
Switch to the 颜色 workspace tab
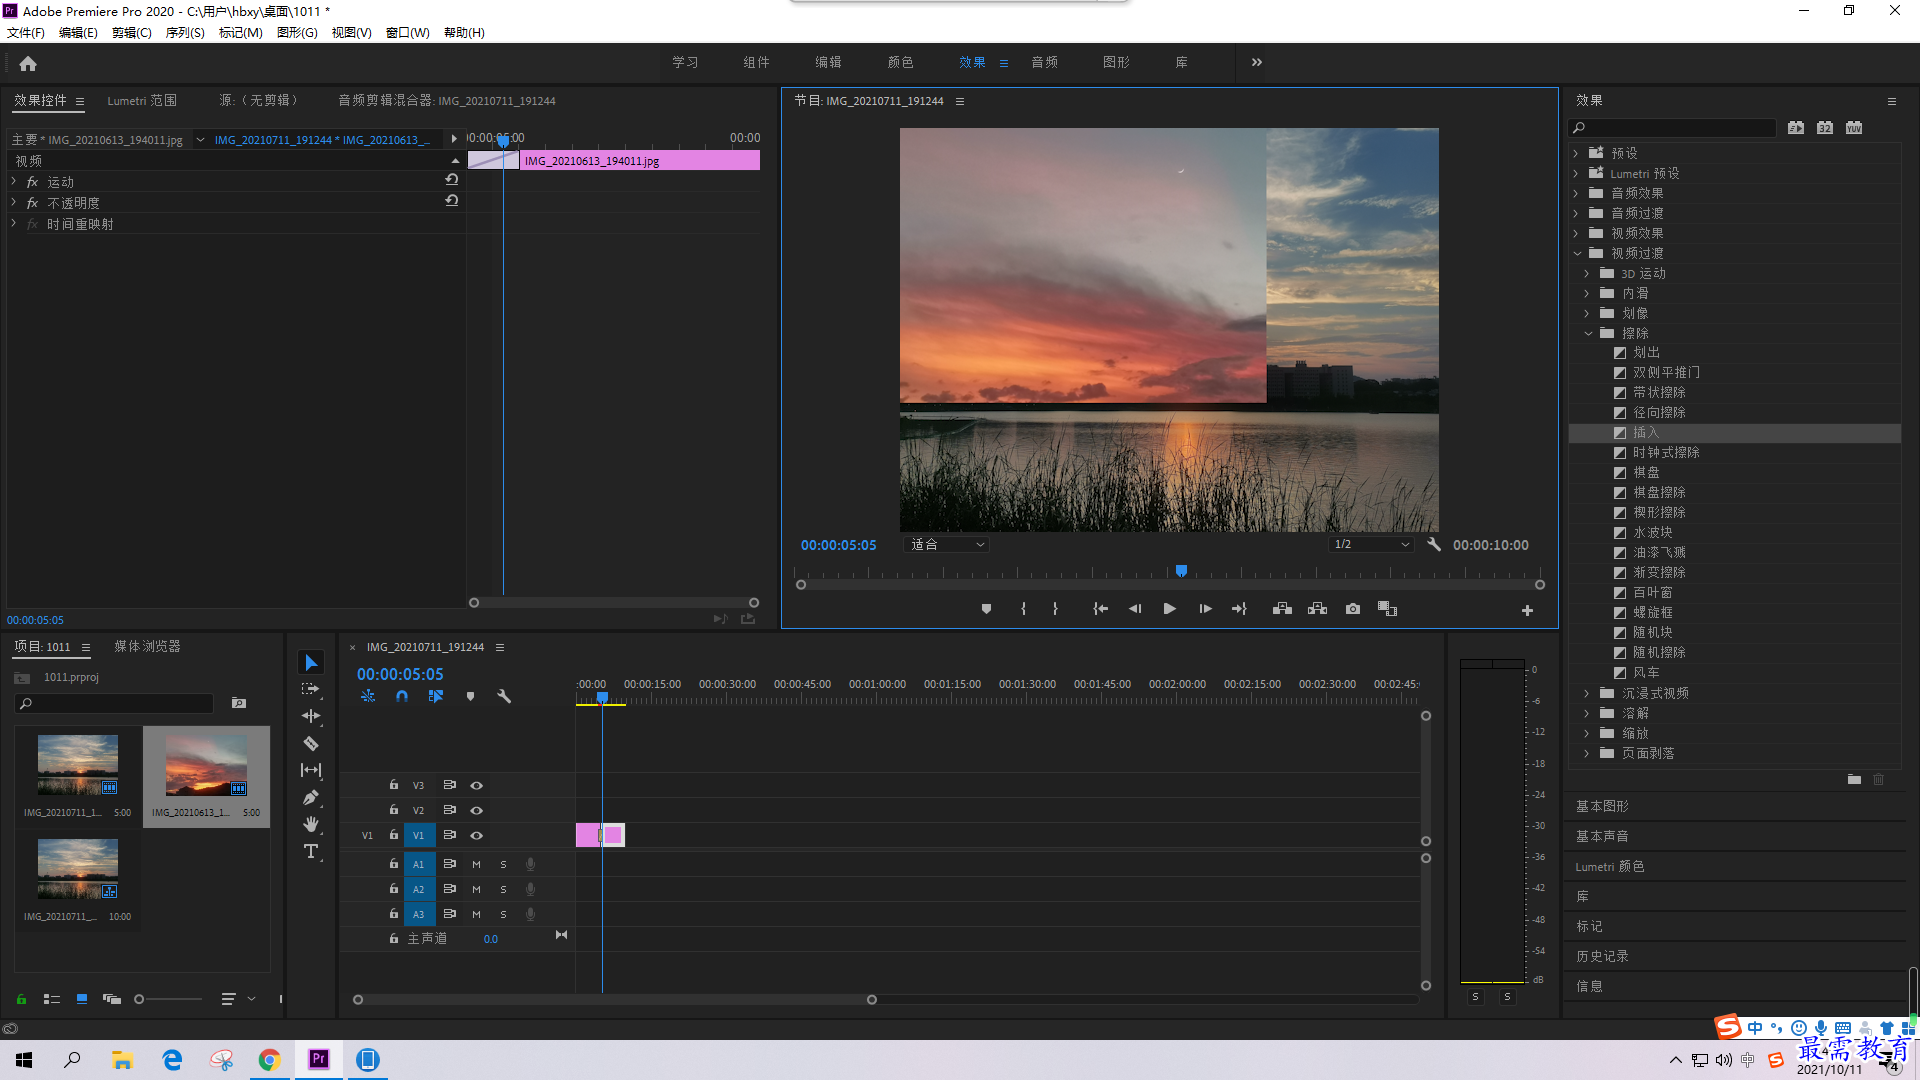(900, 62)
